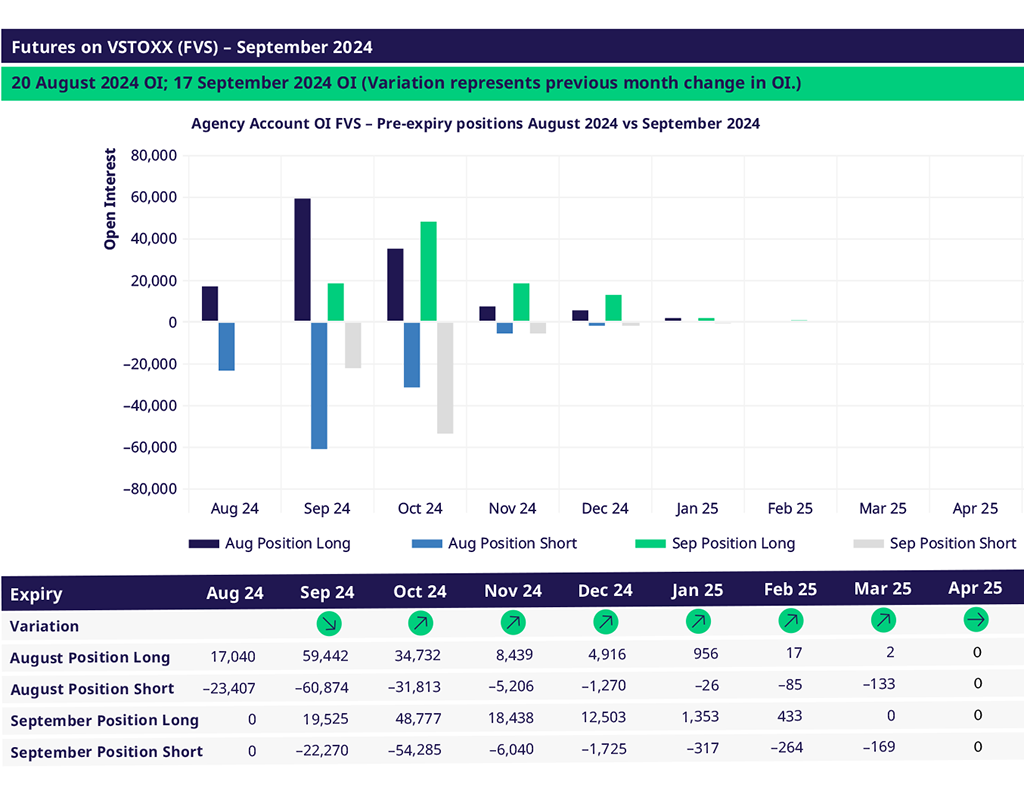The height and width of the screenshot is (791, 1024).
Task: Select the 59,442 table cell
Action: coord(327,656)
